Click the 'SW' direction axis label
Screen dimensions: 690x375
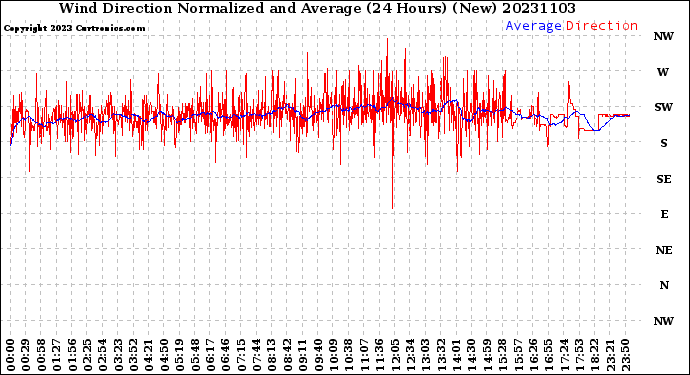(x=663, y=107)
